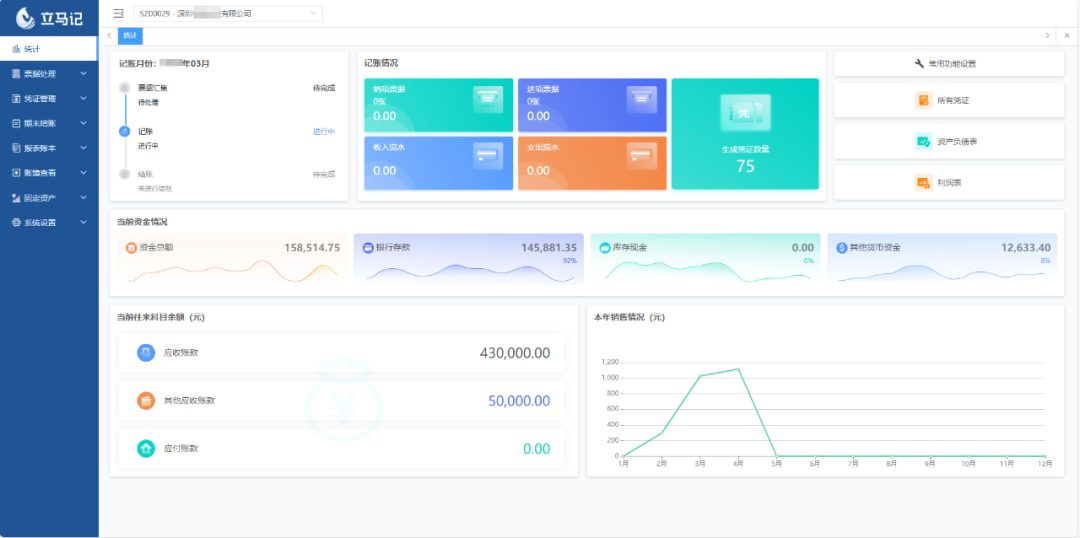Expand the 账簿查看 menu chevron
The width and height of the screenshot is (1080, 538).
coord(83,173)
